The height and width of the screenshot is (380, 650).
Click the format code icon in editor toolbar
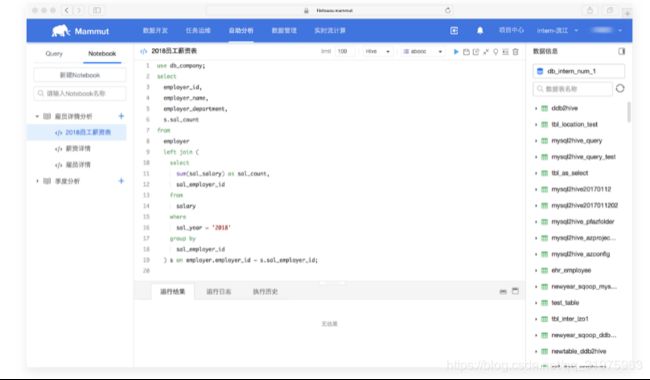tap(505, 52)
